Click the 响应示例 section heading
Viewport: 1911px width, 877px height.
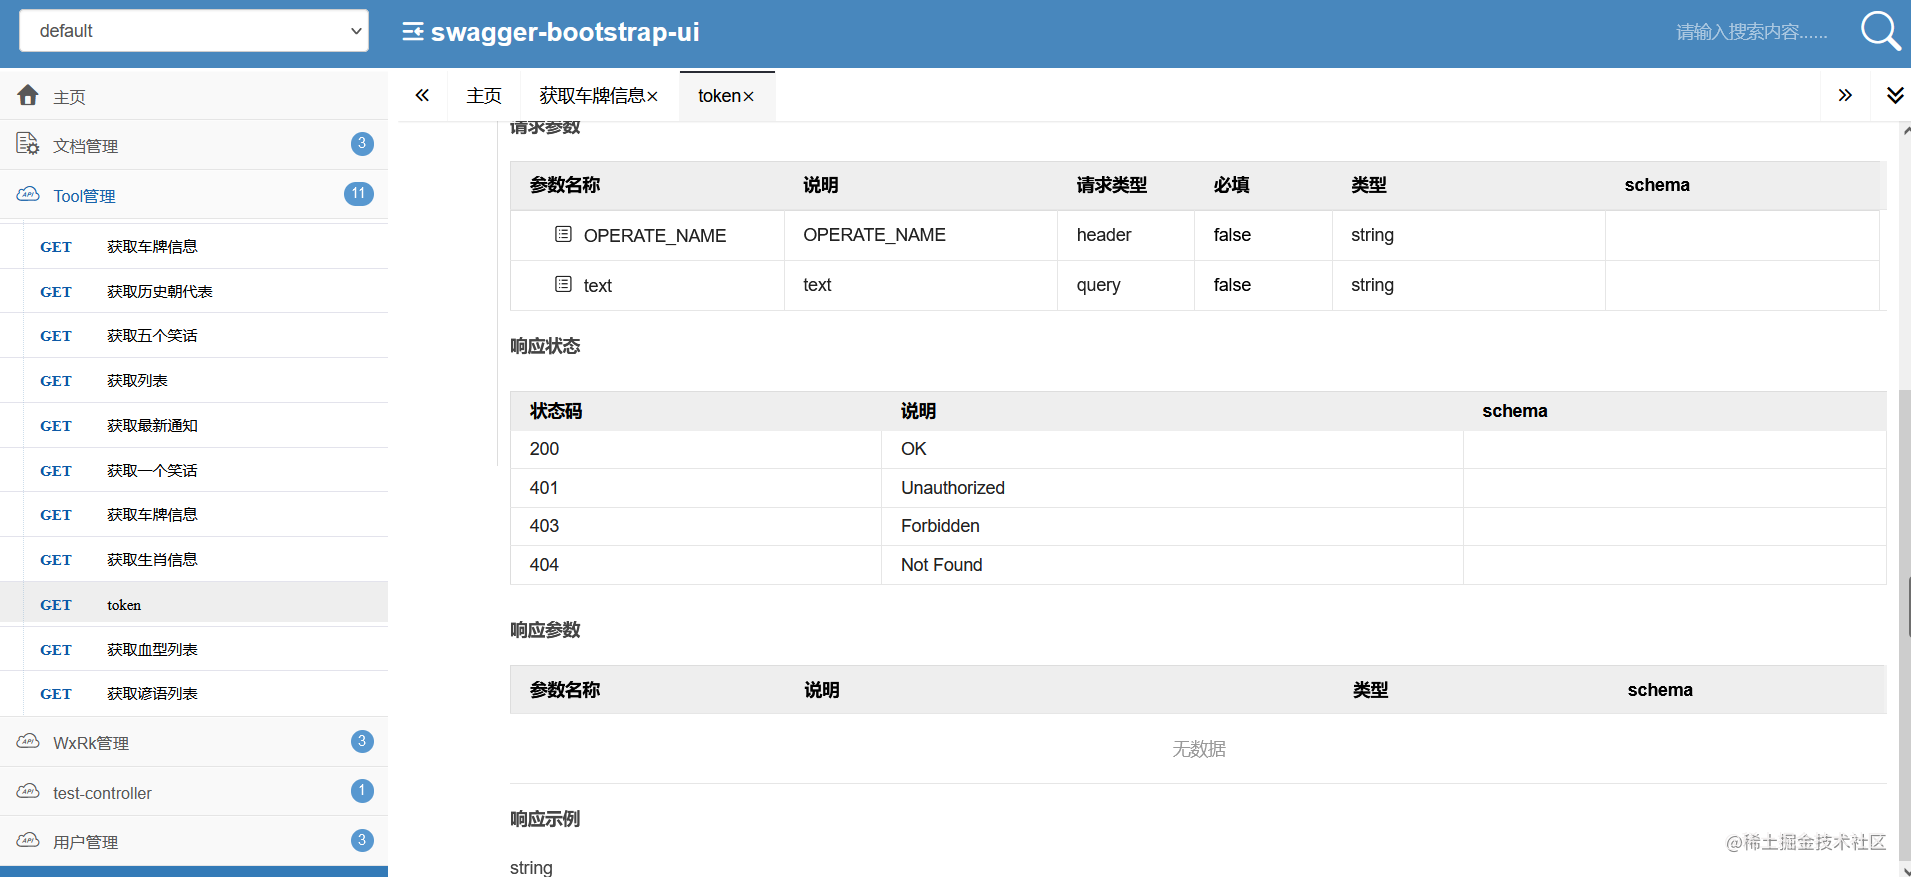tap(545, 819)
